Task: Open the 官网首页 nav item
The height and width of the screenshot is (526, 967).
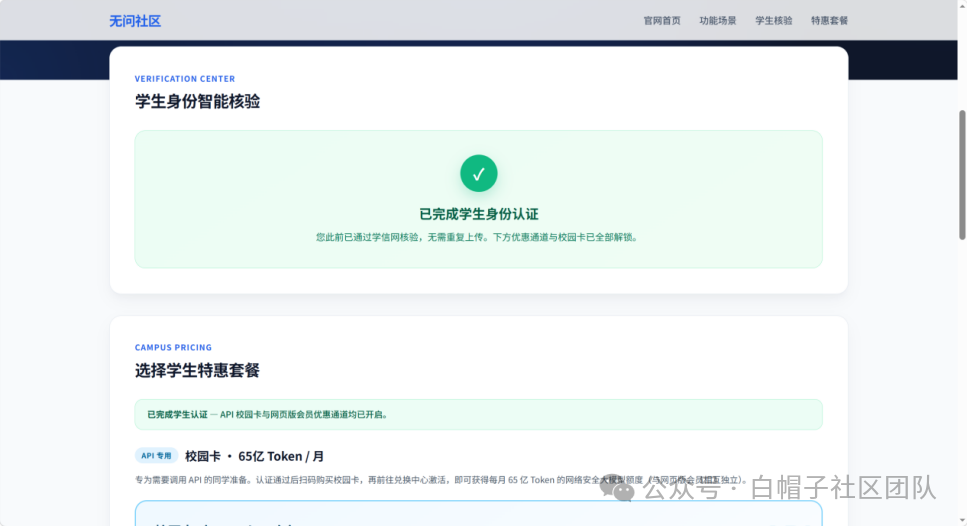Action: (662, 20)
